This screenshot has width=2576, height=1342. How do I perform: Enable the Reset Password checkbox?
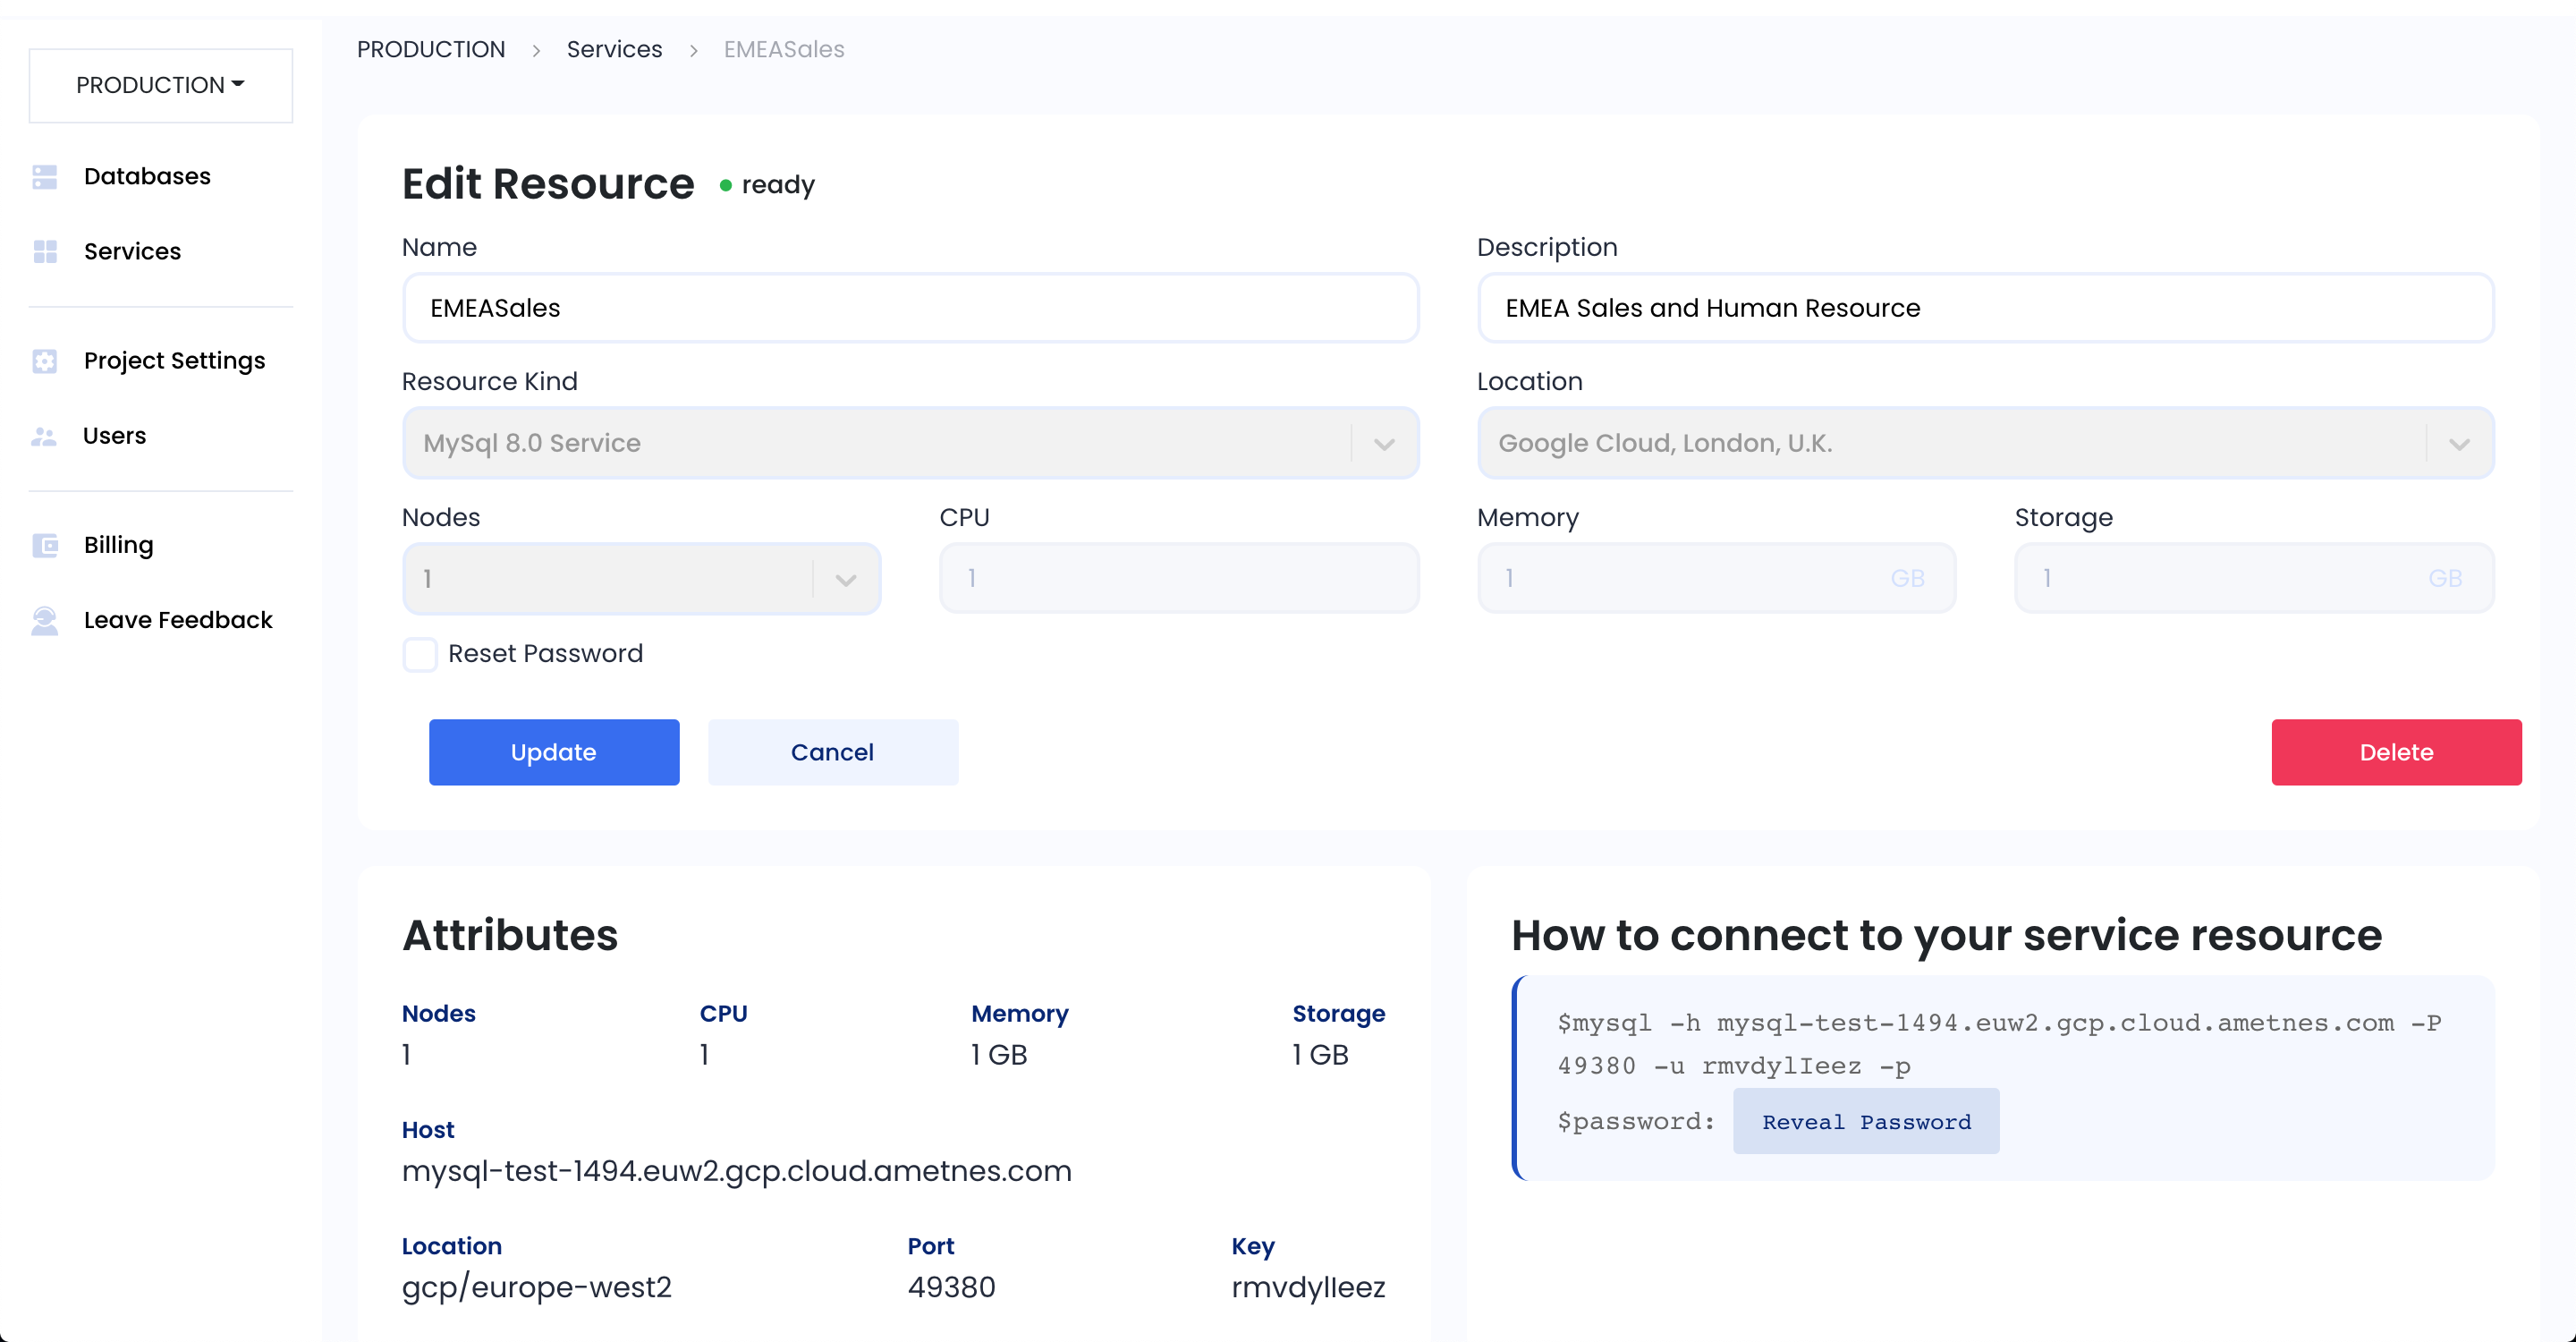(420, 654)
